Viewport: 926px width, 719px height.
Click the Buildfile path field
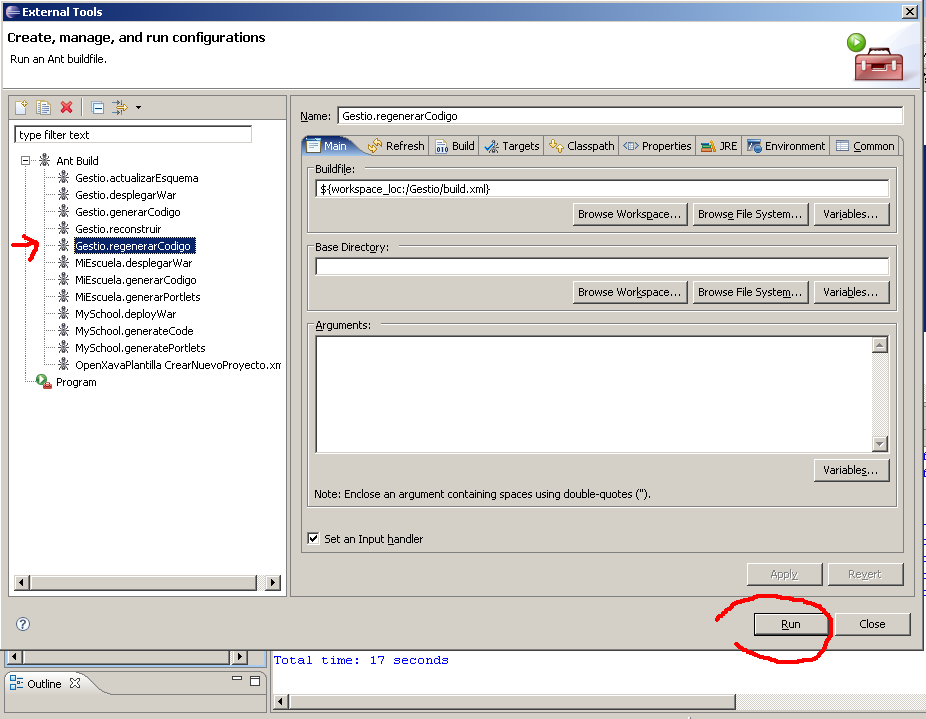click(602, 189)
